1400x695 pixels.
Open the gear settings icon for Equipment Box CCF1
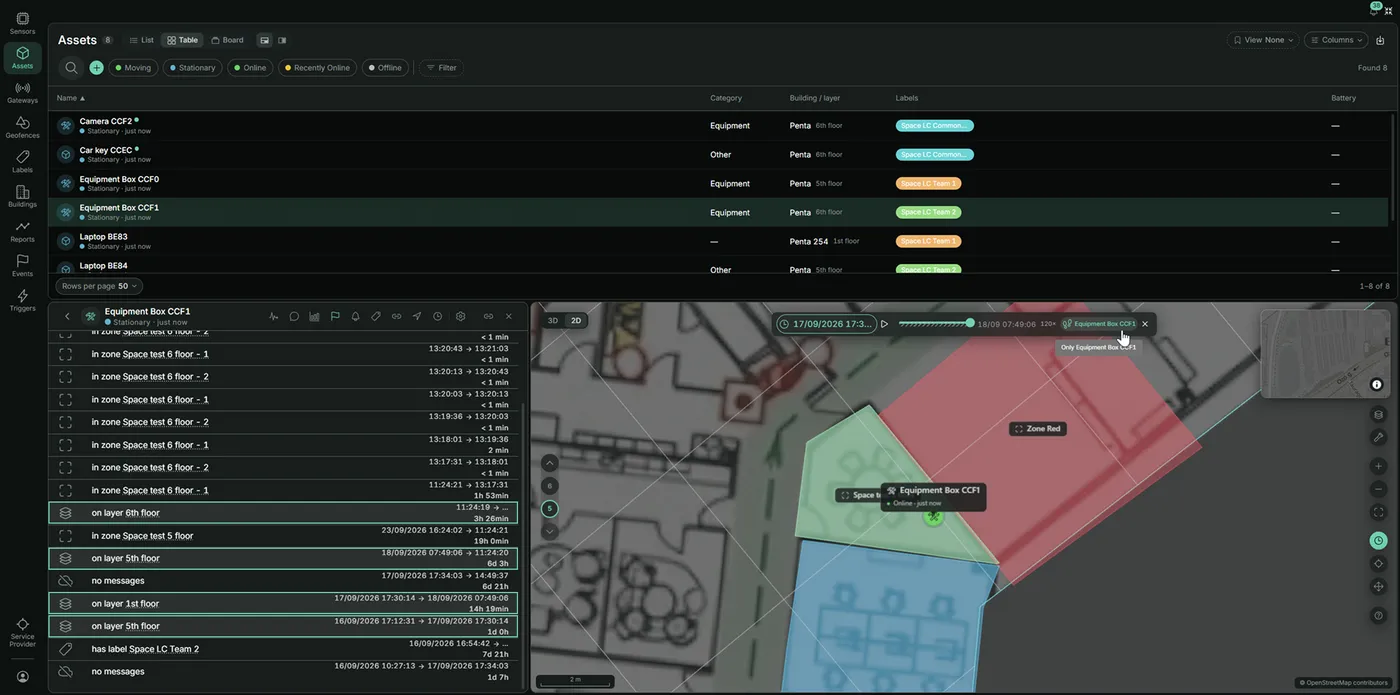[x=460, y=316]
